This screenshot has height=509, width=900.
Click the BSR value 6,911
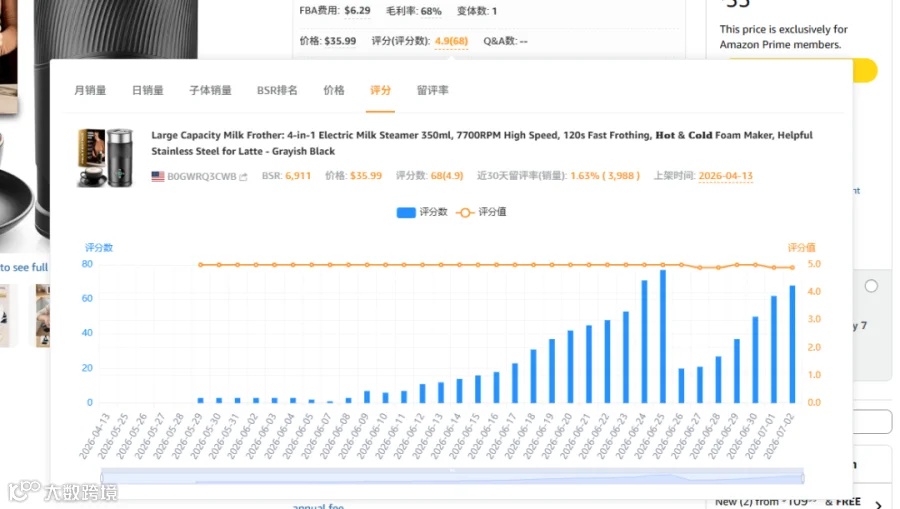tap(298, 176)
